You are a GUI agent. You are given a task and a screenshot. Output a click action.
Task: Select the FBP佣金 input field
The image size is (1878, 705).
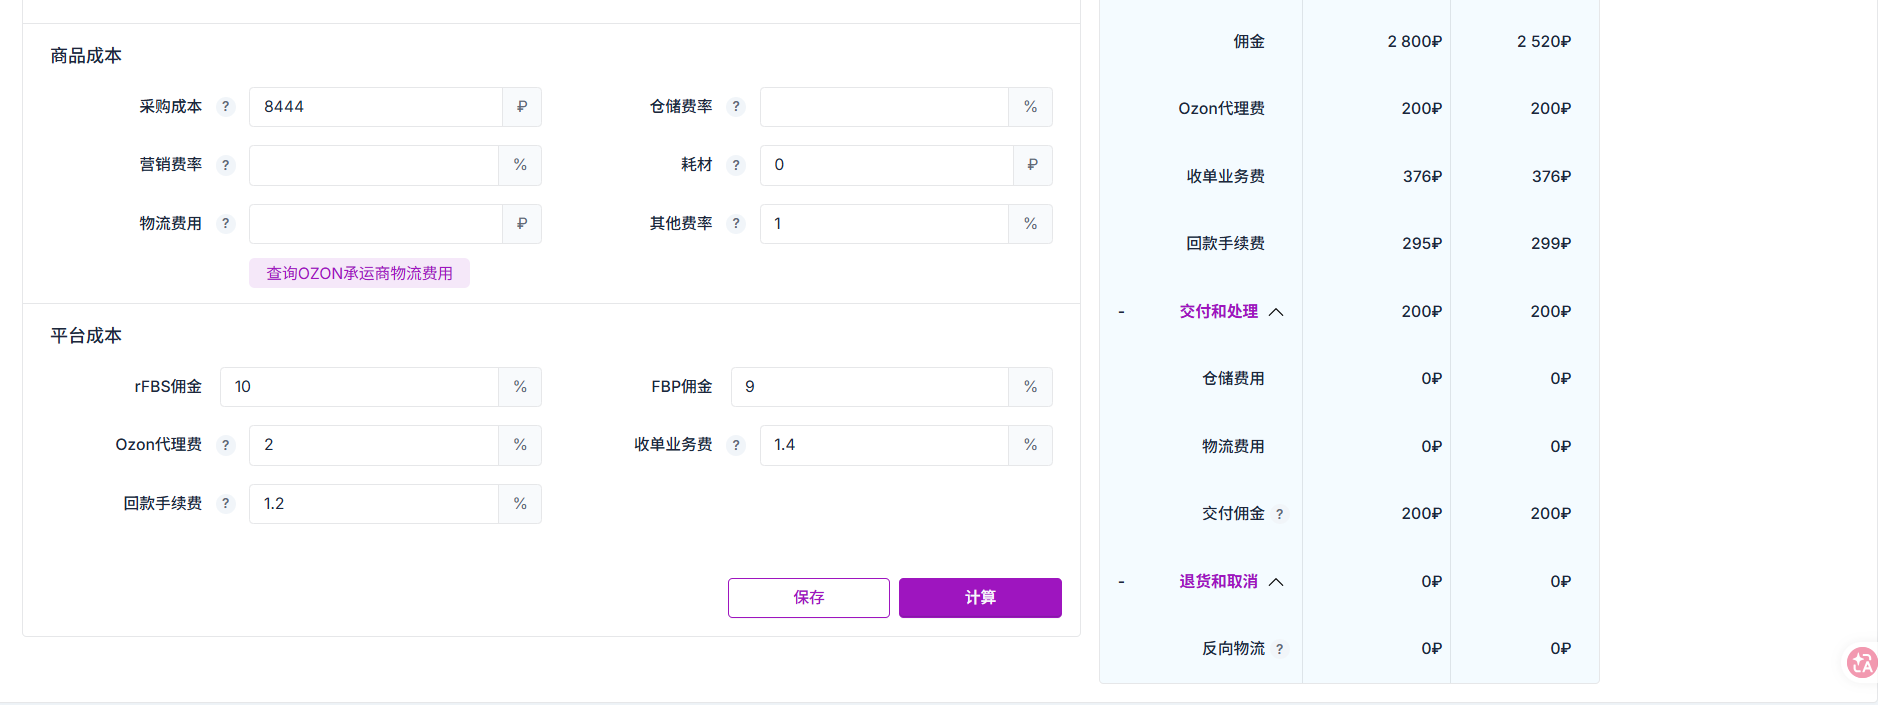(x=870, y=387)
